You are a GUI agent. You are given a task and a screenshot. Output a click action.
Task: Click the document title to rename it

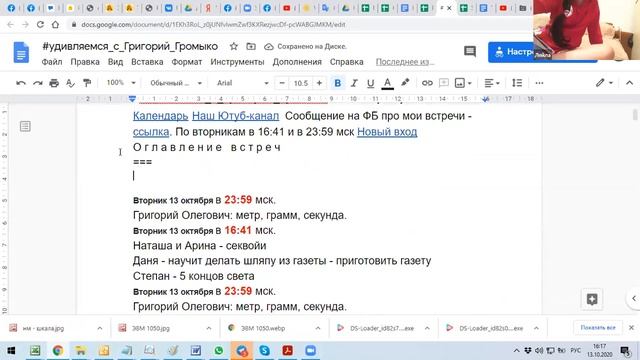pyautogui.click(x=130, y=47)
